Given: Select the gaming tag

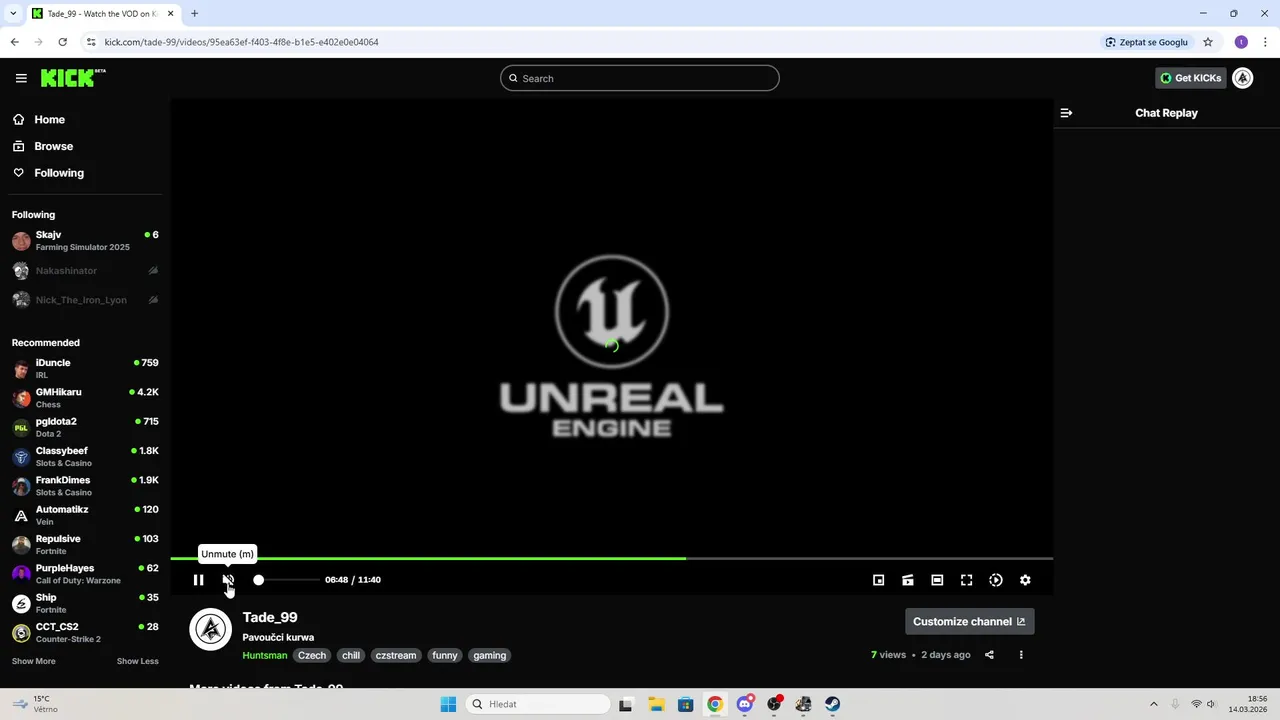Looking at the screenshot, I should [x=490, y=656].
